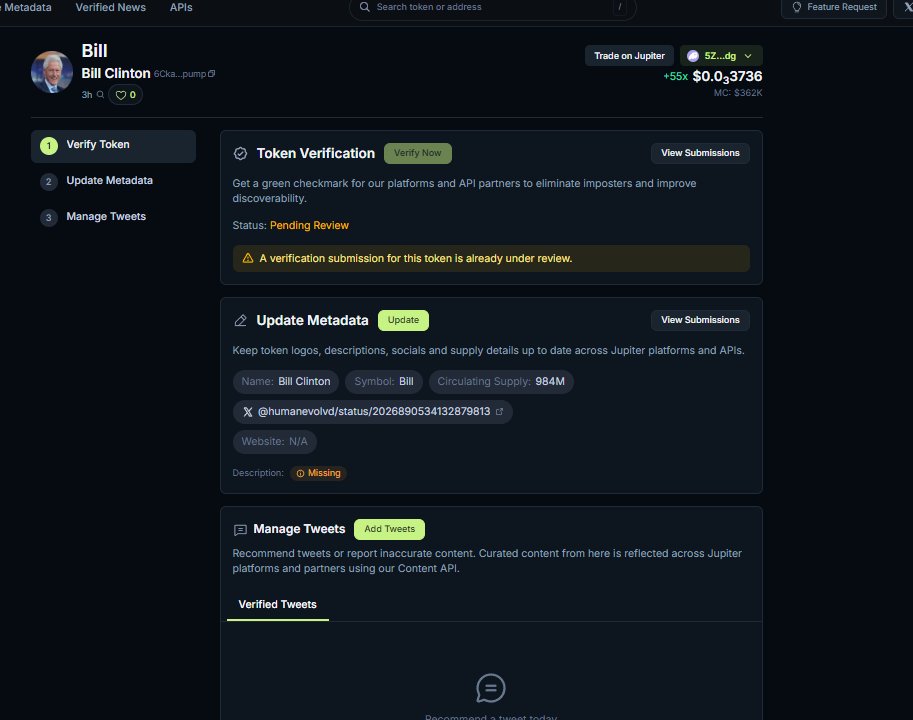The image size is (913, 720).
Task: Click the X icon at top right
Action: tap(907, 7)
